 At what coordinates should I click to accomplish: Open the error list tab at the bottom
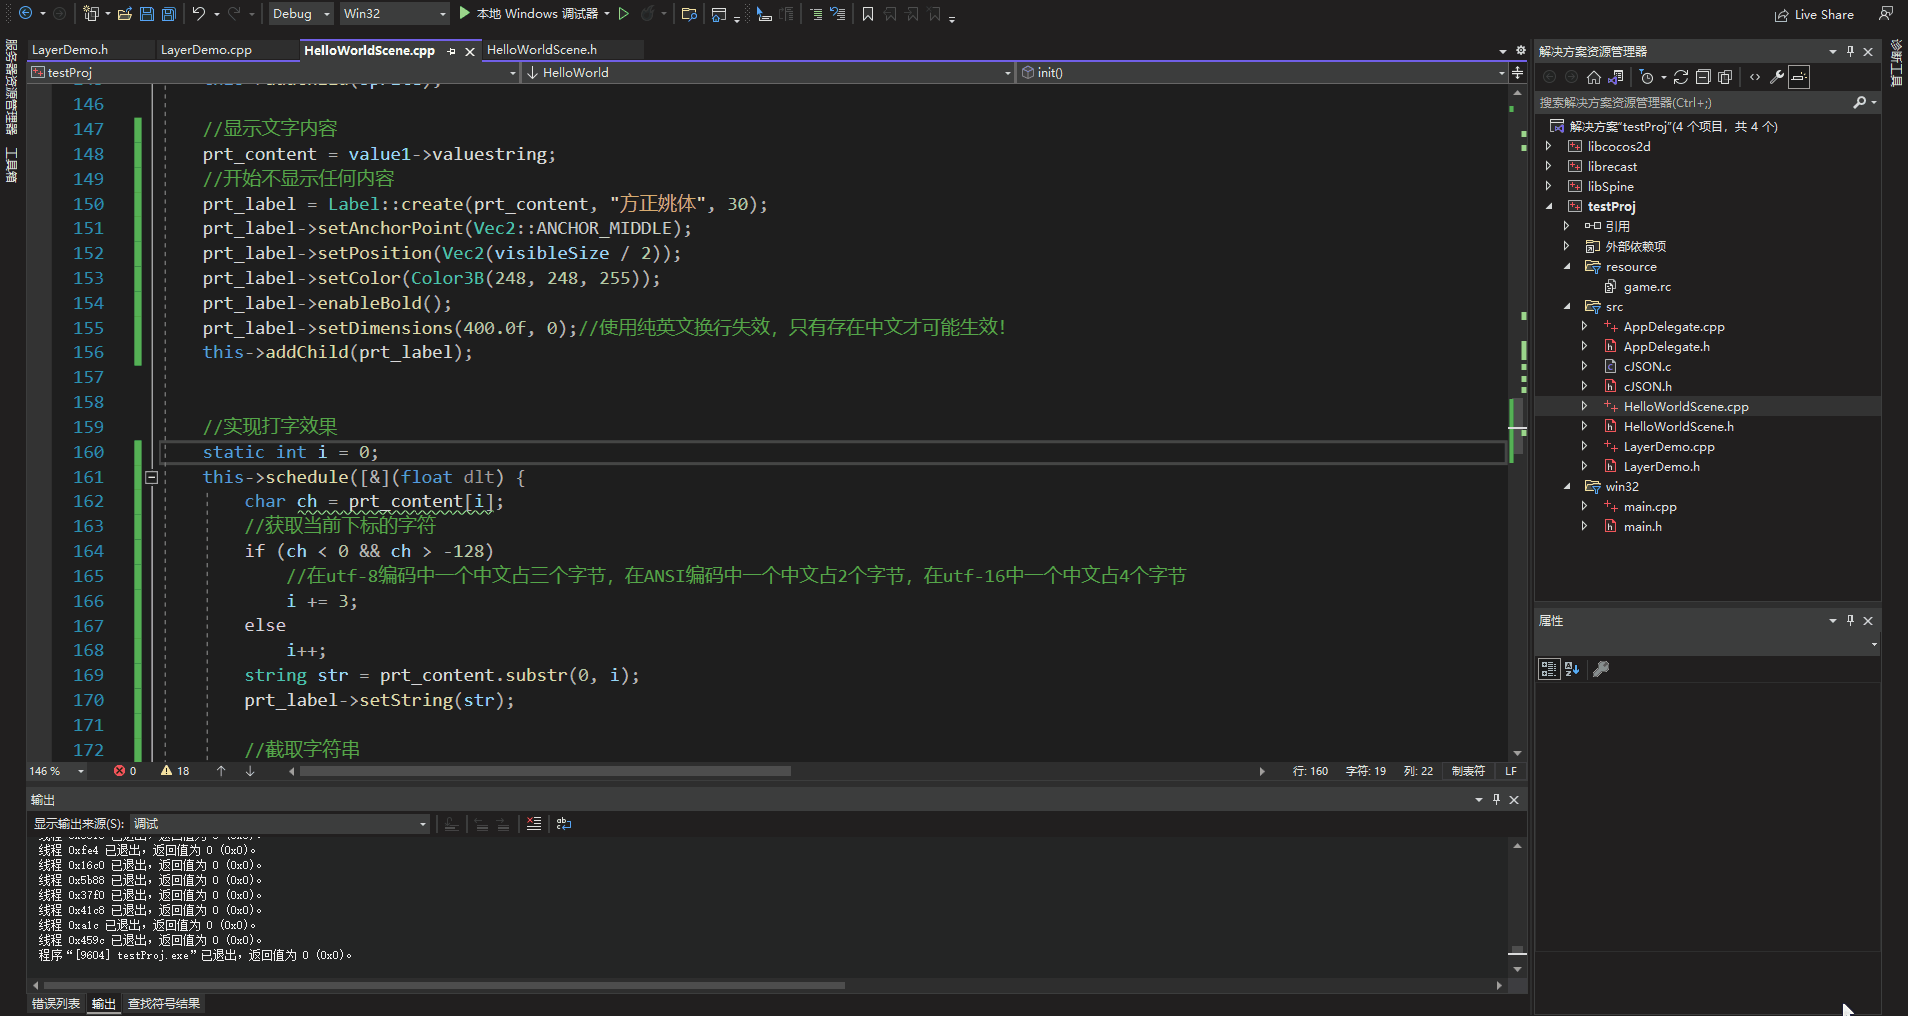coord(56,1004)
